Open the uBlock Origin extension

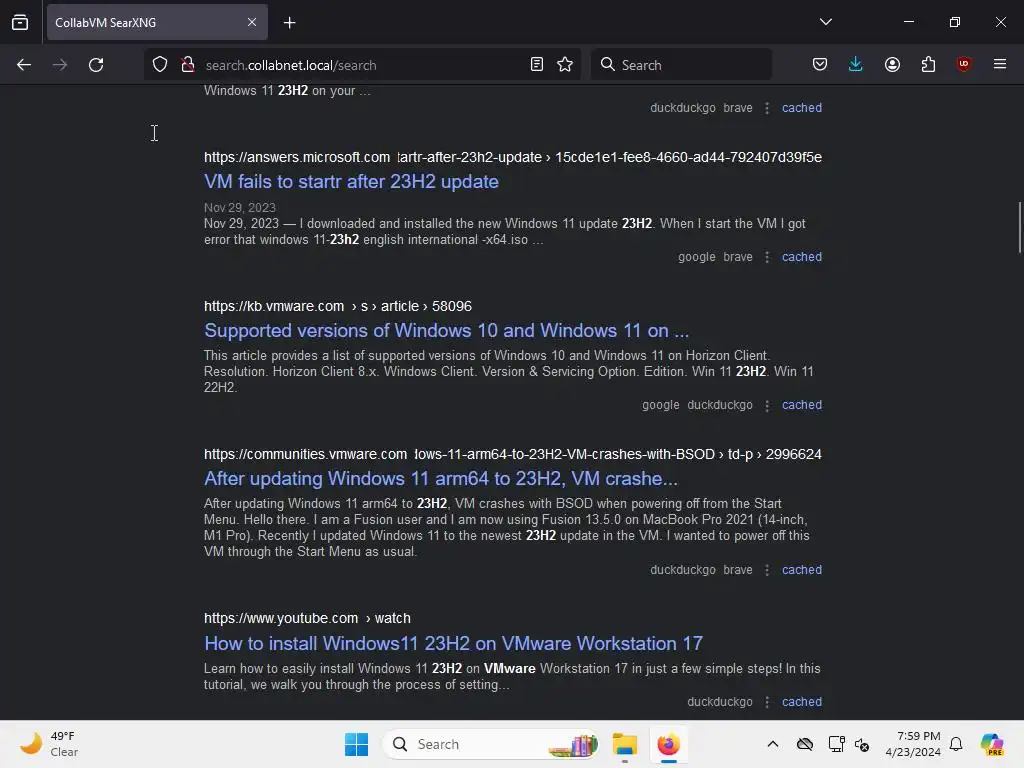pyautogui.click(x=963, y=65)
